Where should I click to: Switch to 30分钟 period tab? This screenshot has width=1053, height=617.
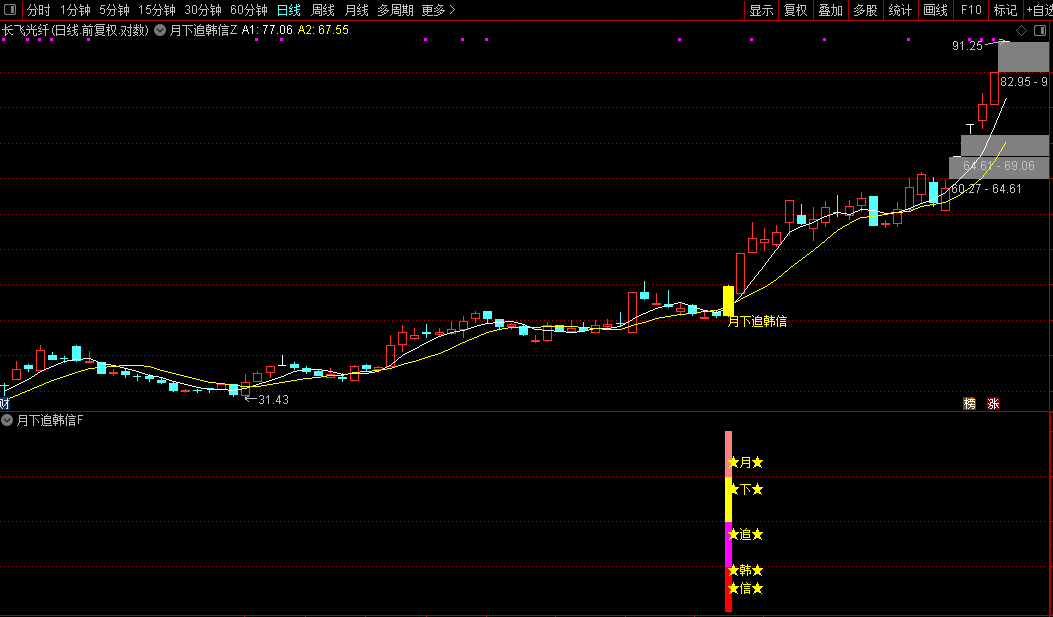tap(203, 10)
